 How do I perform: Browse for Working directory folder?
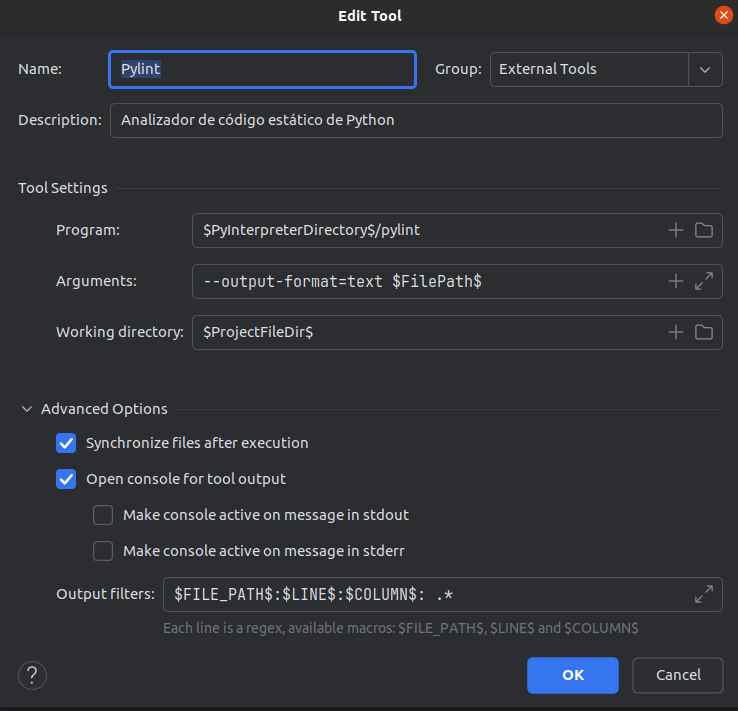tap(704, 332)
